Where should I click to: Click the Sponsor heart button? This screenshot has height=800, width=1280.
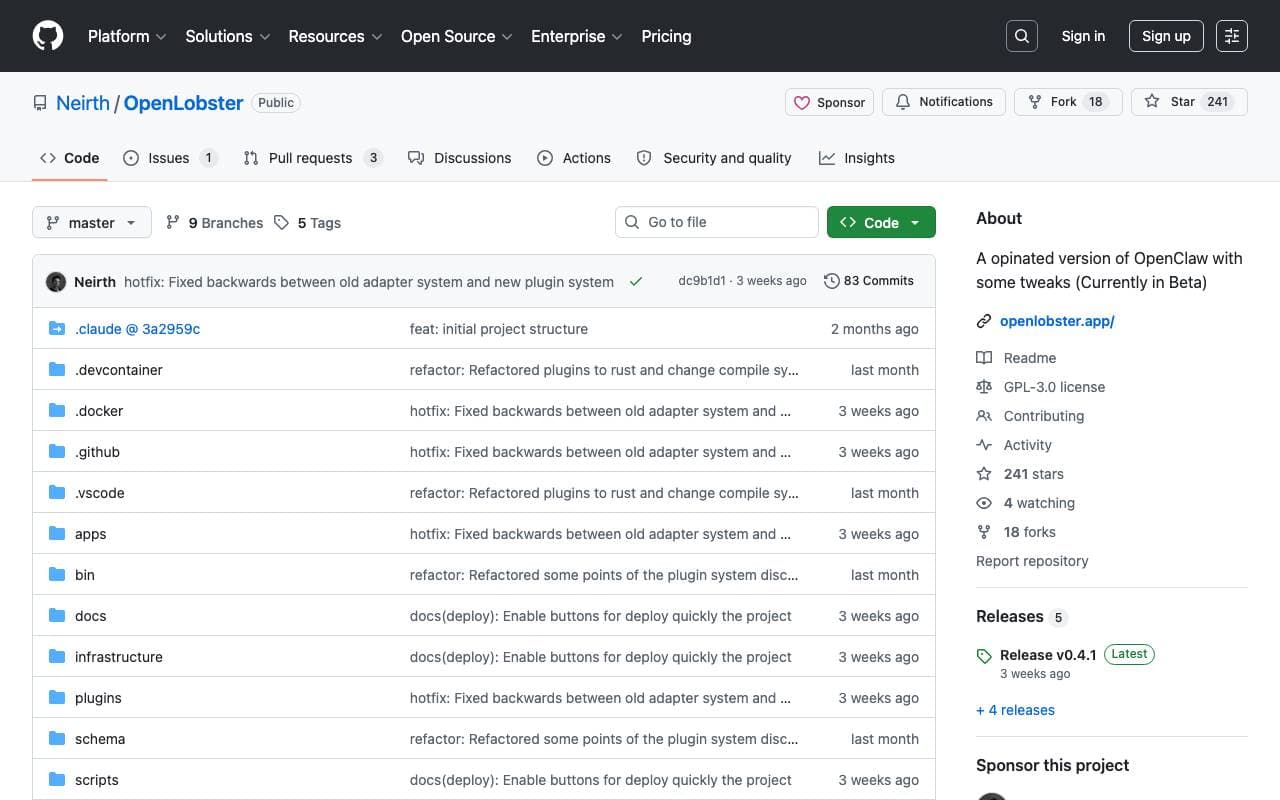coord(830,102)
